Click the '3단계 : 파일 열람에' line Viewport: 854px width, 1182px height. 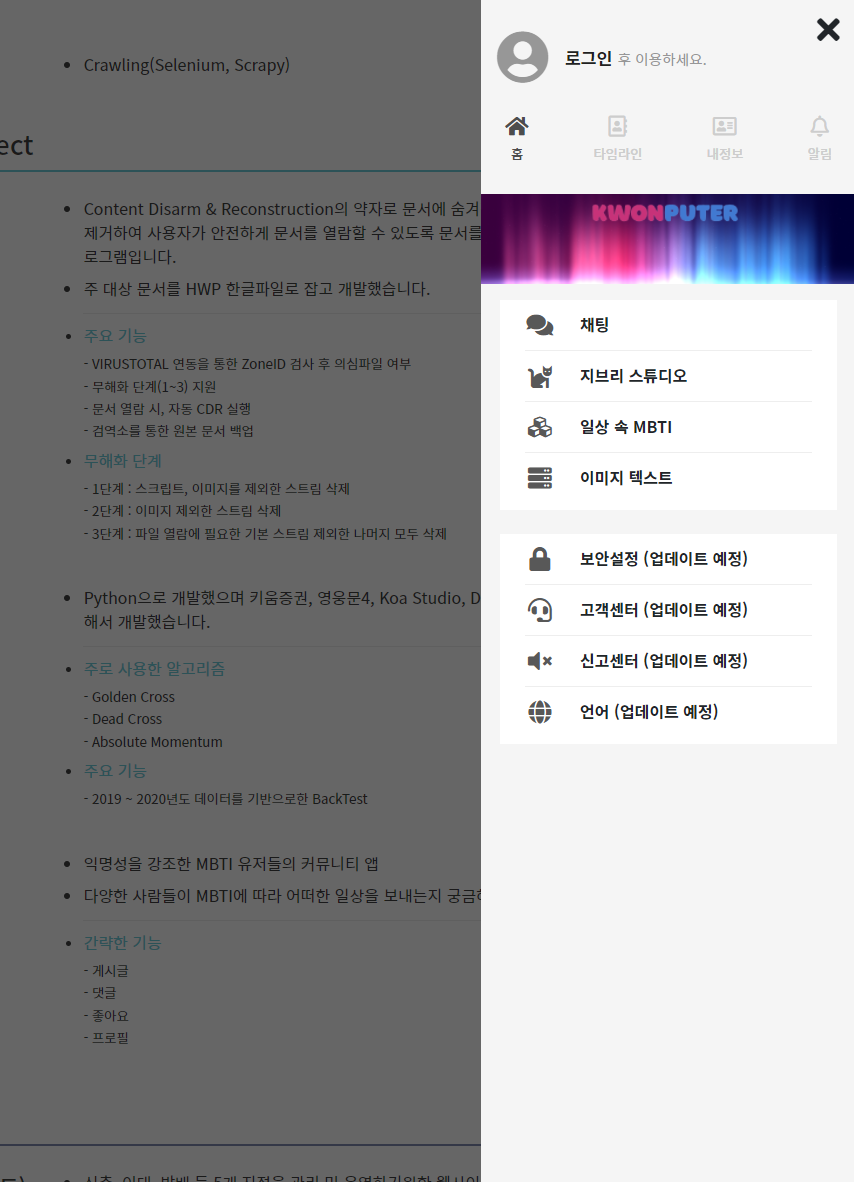(x=265, y=534)
